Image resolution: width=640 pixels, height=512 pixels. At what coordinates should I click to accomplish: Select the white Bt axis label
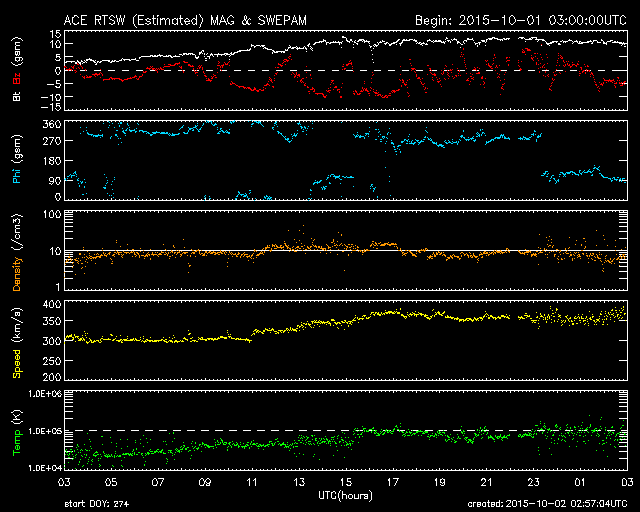[x=18, y=97]
